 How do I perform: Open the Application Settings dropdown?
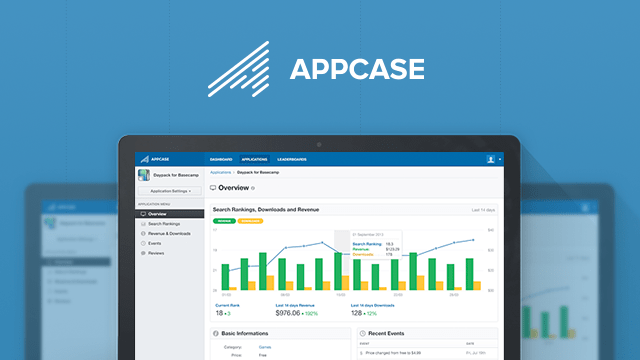click(x=170, y=191)
